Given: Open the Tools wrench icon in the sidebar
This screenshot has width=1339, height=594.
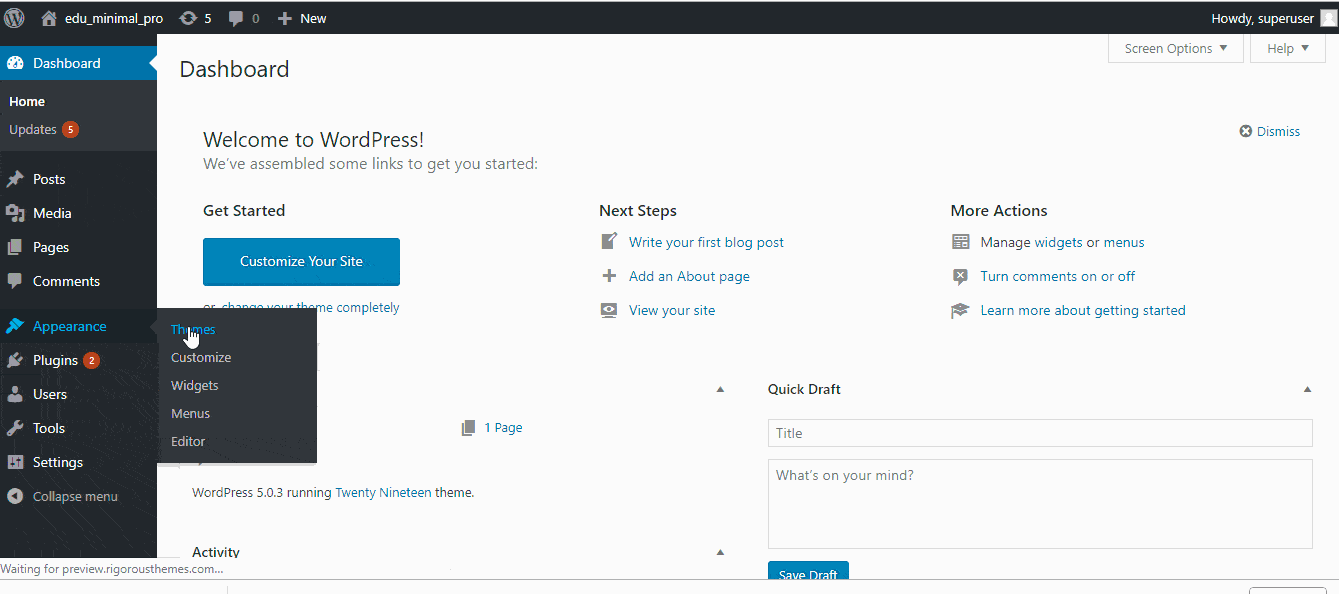Looking at the screenshot, I should click(x=15, y=428).
